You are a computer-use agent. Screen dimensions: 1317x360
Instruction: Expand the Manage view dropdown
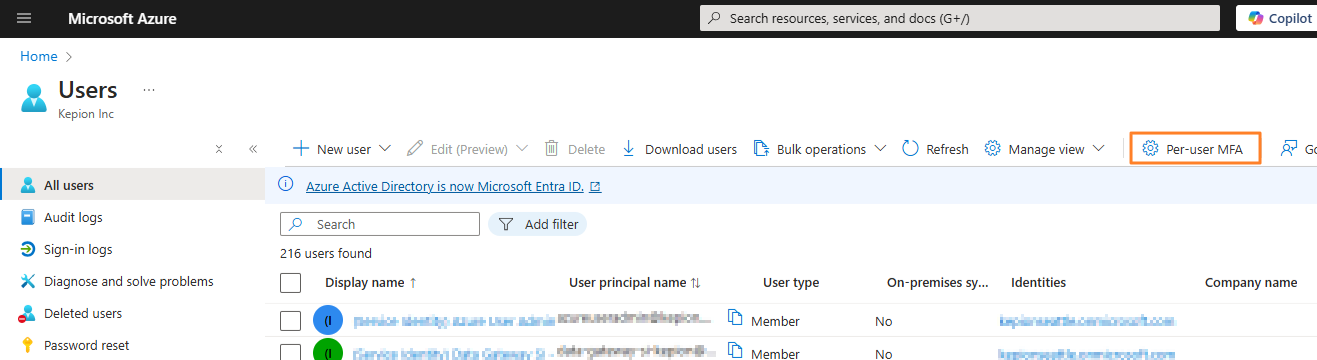click(x=1098, y=149)
